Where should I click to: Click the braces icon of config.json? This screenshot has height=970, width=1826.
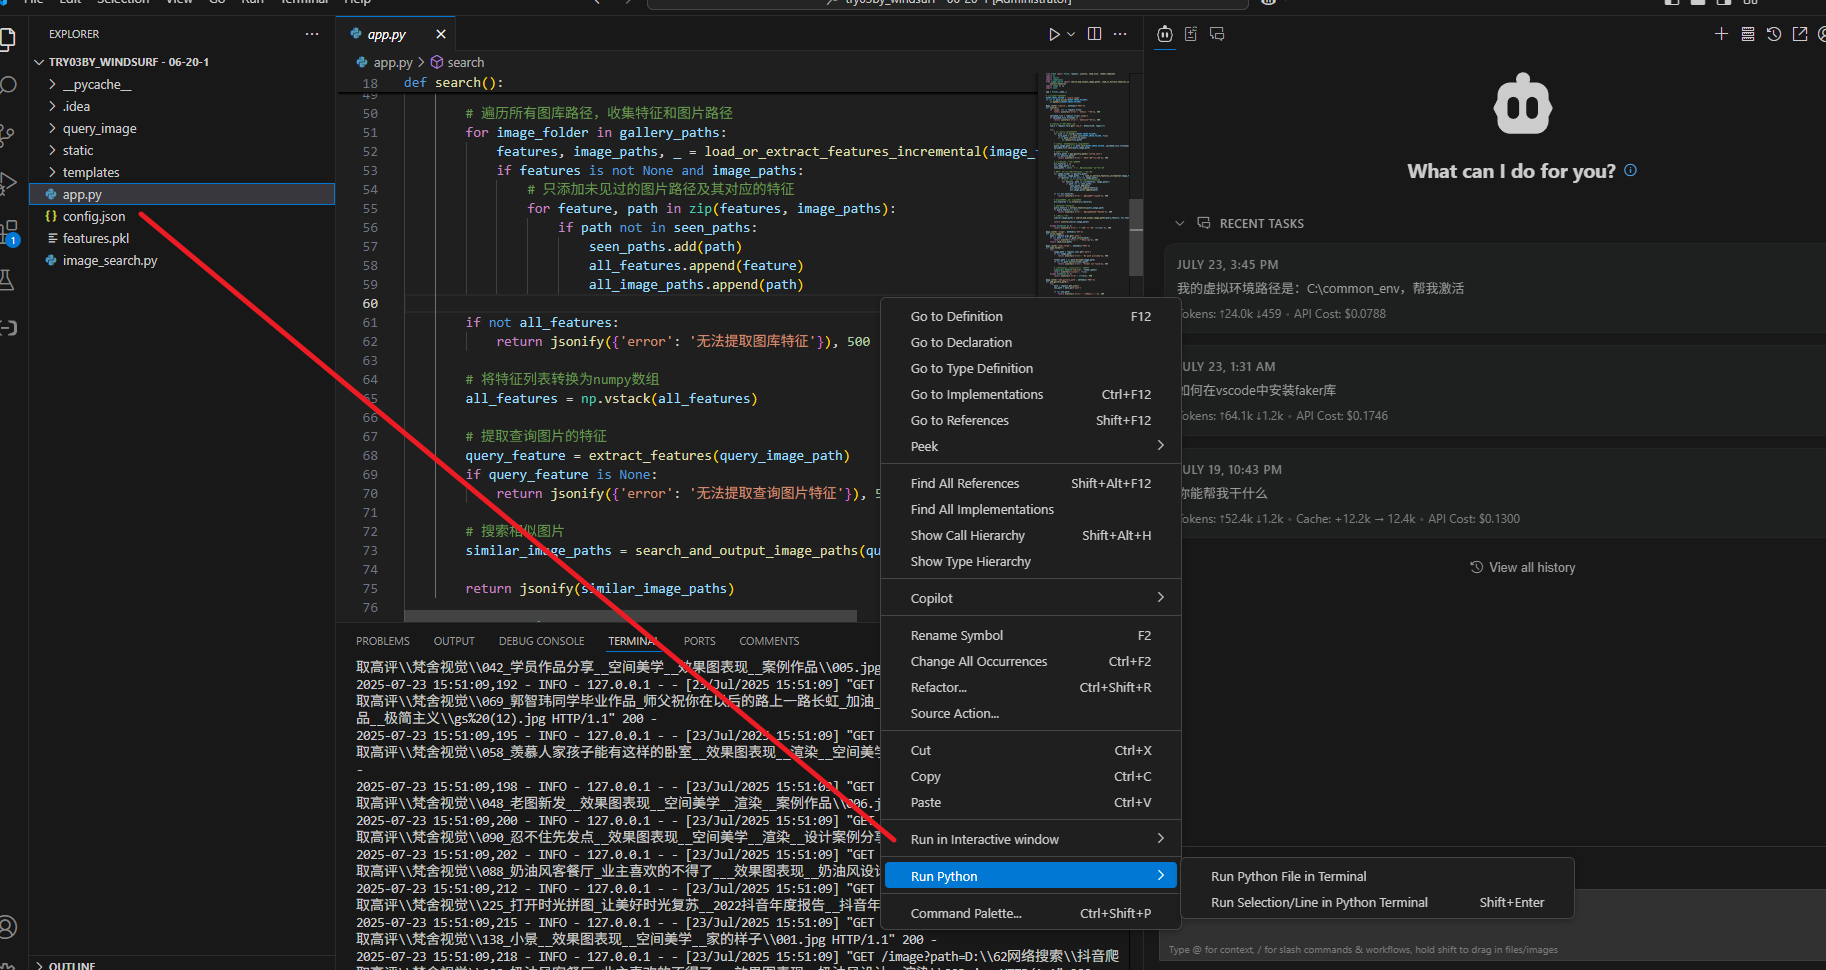pyautogui.click(x=51, y=216)
